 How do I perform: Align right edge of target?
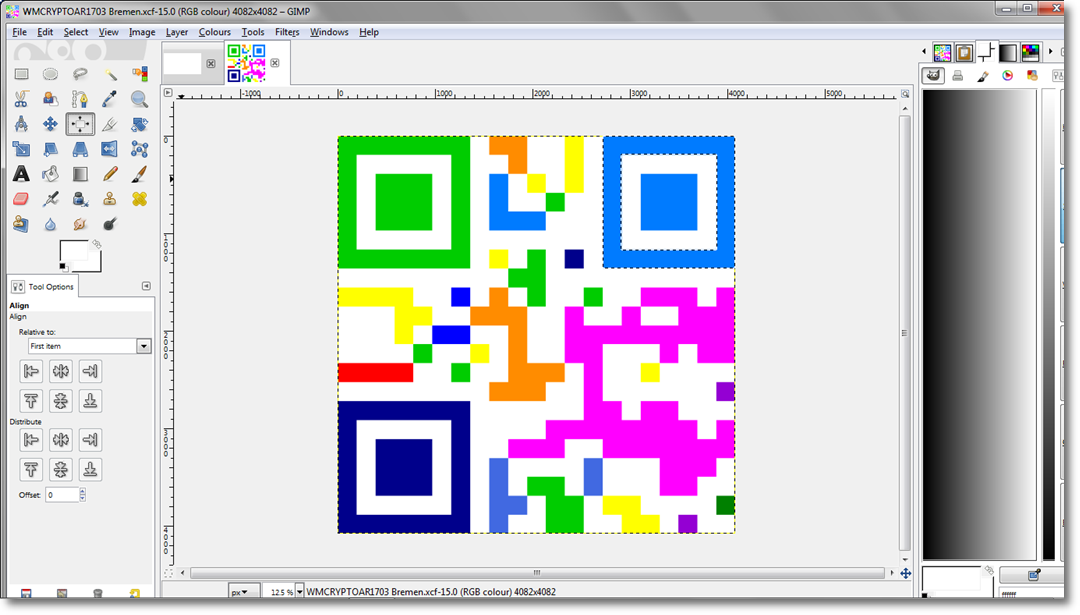click(x=90, y=371)
